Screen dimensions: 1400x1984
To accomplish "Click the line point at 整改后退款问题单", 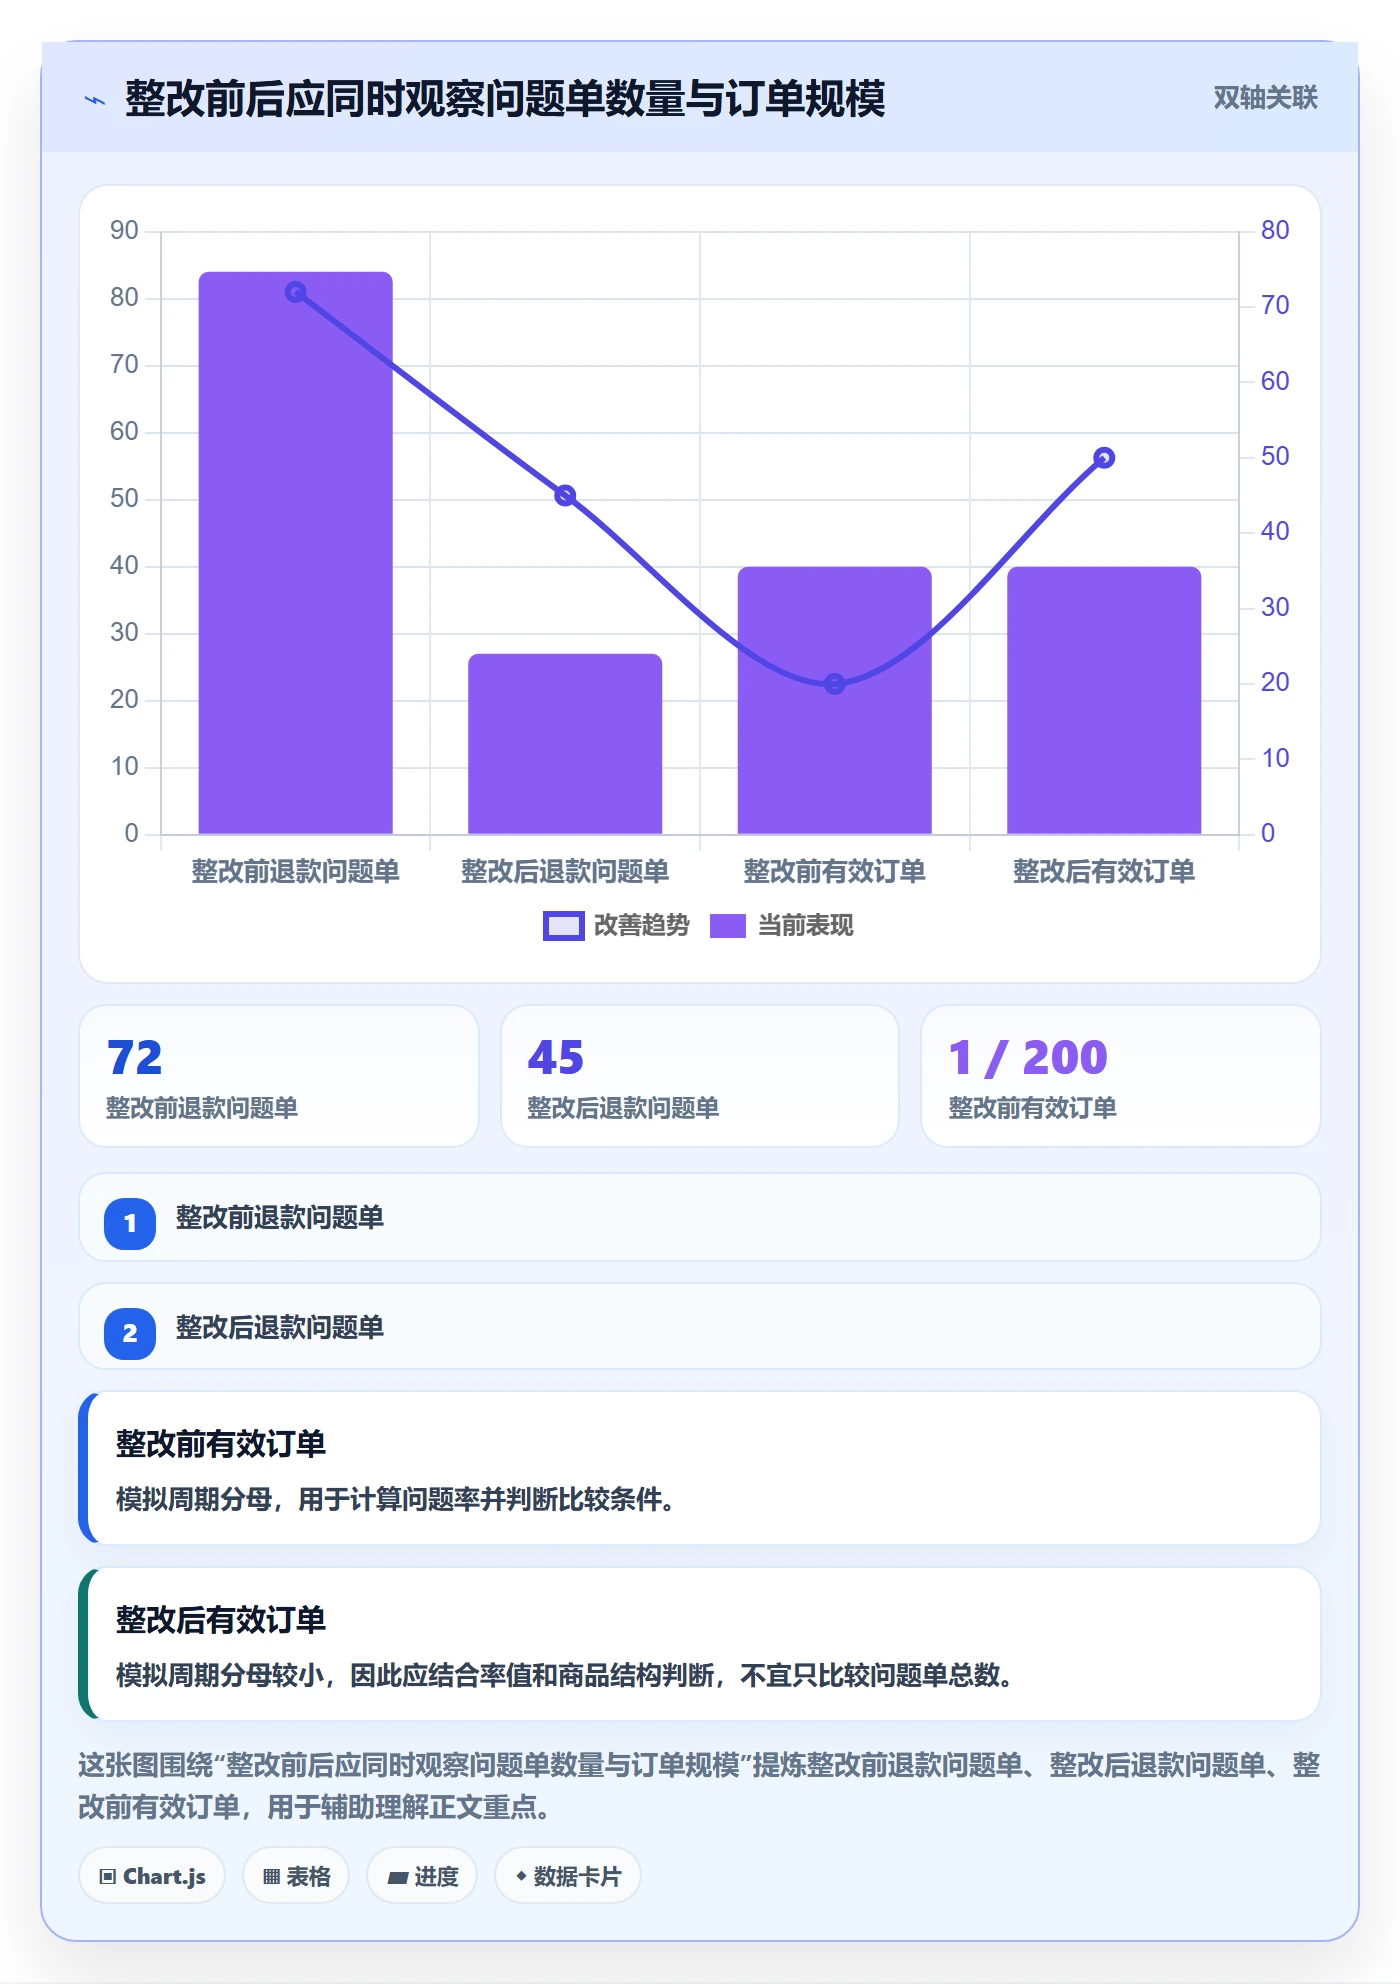I will tap(565, 495).
